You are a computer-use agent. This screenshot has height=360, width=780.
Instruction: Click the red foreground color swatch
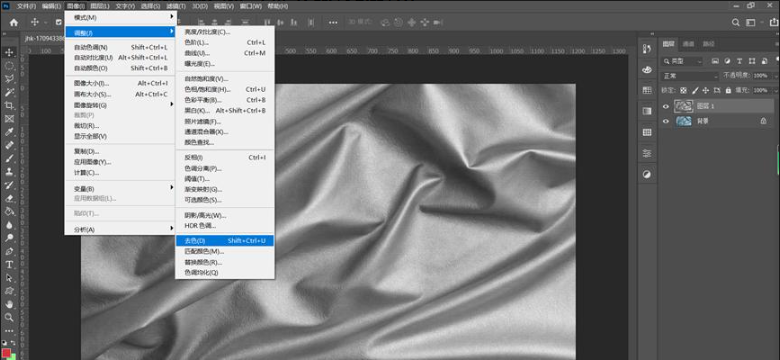[x=6, y=353]
